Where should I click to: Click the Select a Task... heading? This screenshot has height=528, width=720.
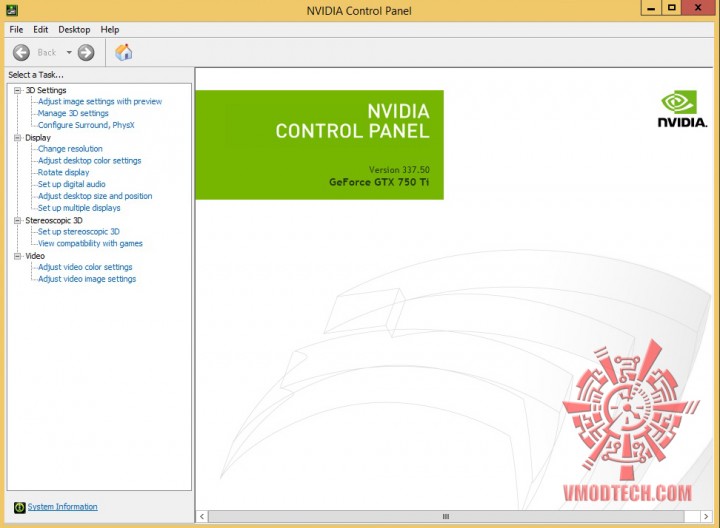point(36,75)
